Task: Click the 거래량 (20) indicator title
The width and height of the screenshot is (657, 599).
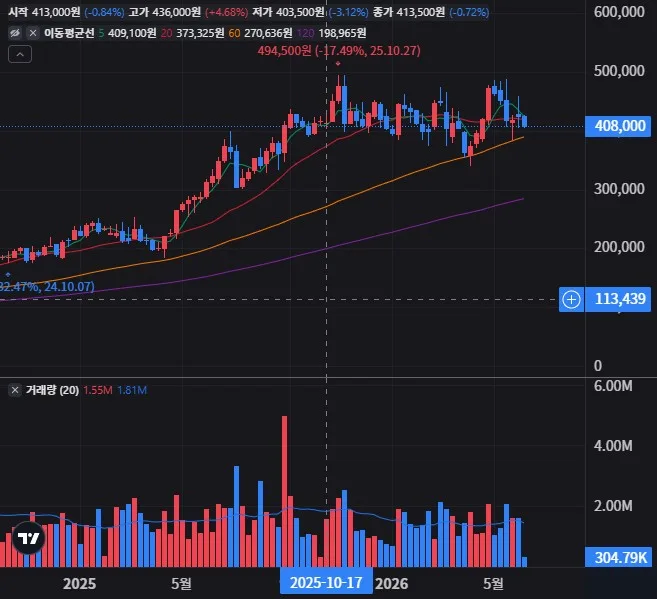Action: click(52, 390)
